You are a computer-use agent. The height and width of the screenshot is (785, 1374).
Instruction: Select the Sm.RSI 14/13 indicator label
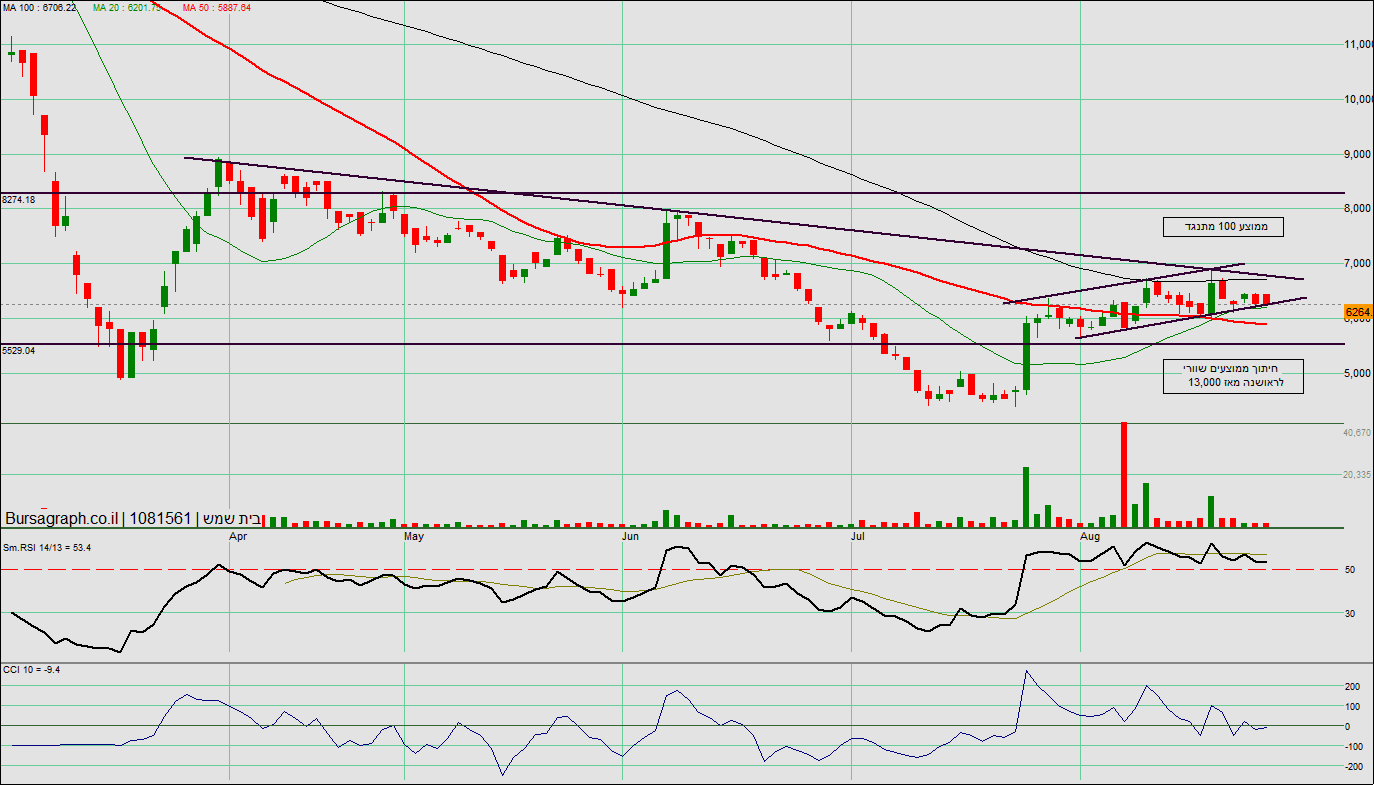tap(47, 547)
